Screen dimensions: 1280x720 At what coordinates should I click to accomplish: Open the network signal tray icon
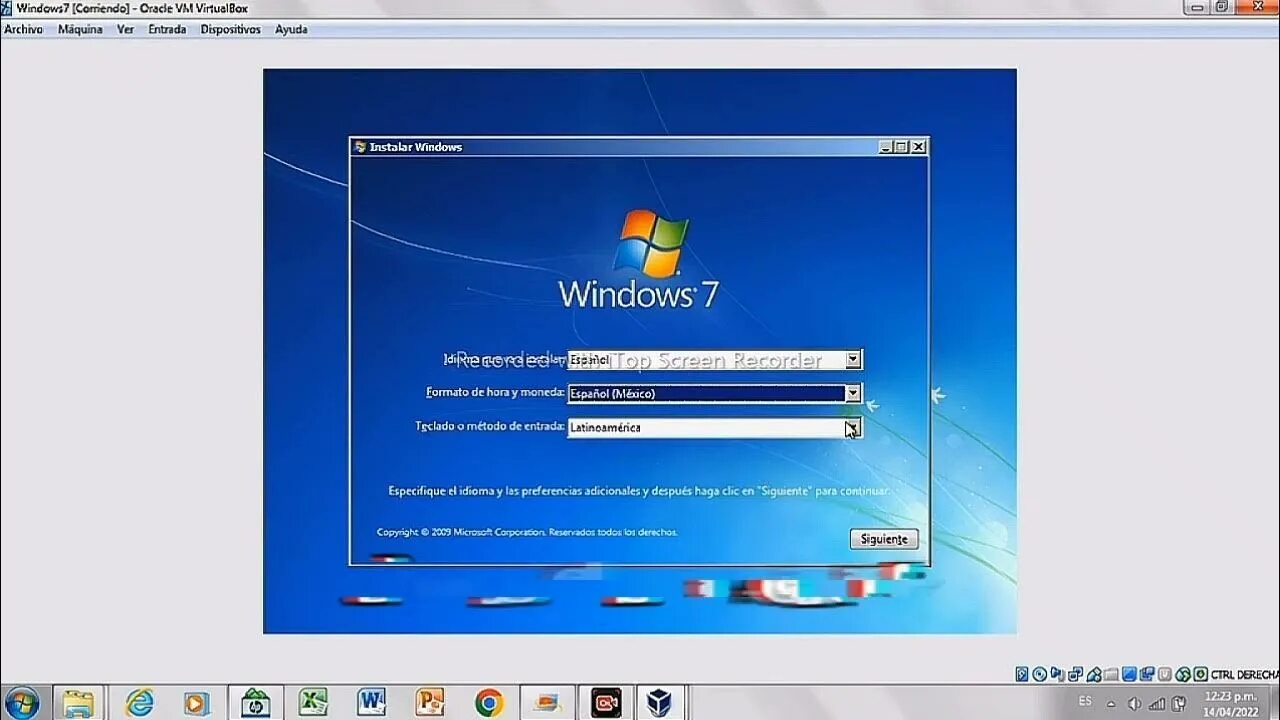pos(1157,703)
